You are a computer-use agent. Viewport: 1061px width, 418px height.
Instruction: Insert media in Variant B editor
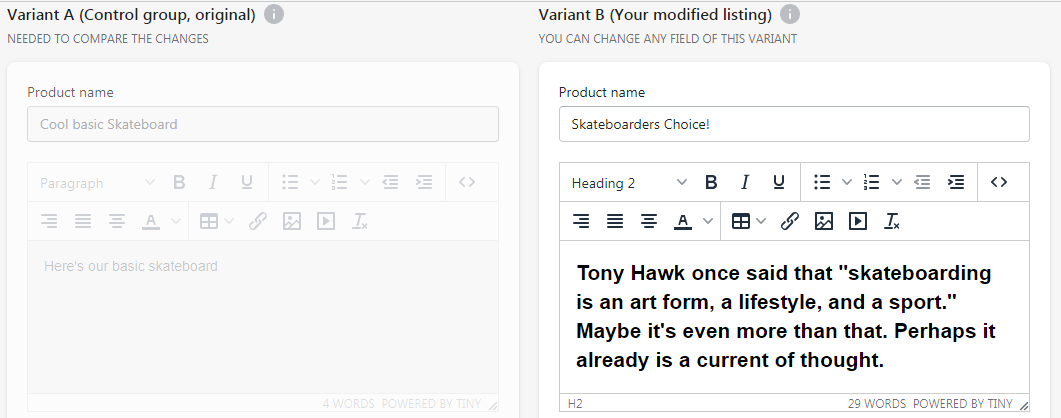pyautogui.click(x=857, y=221)
